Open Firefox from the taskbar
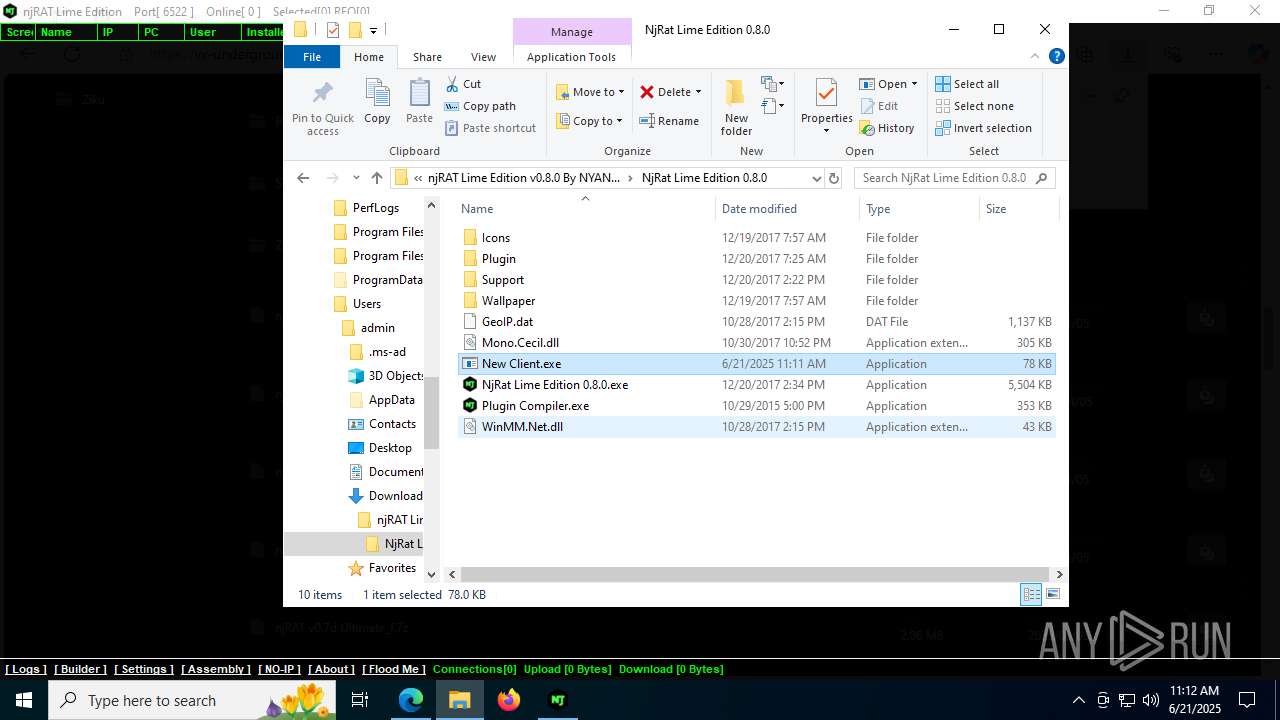 coord(509,700)
